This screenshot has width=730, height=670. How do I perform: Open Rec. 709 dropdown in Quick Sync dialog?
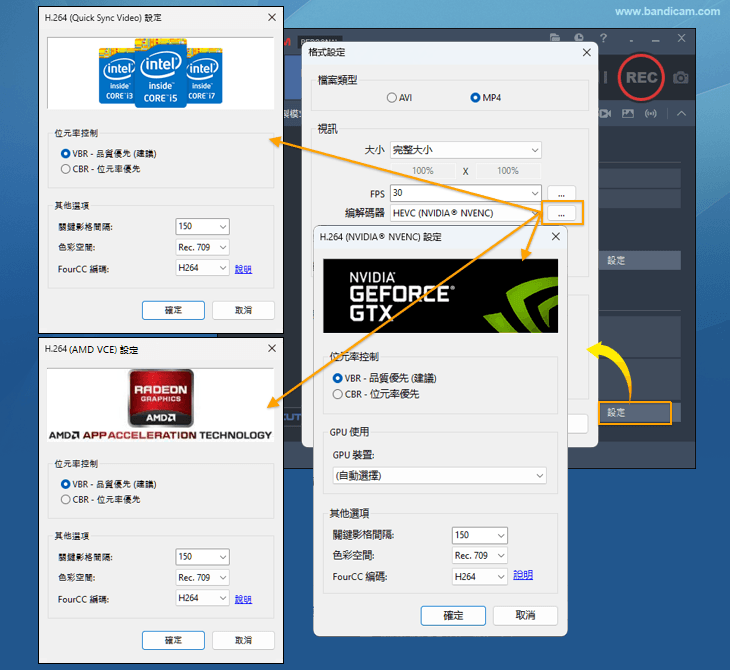(203, 247)
